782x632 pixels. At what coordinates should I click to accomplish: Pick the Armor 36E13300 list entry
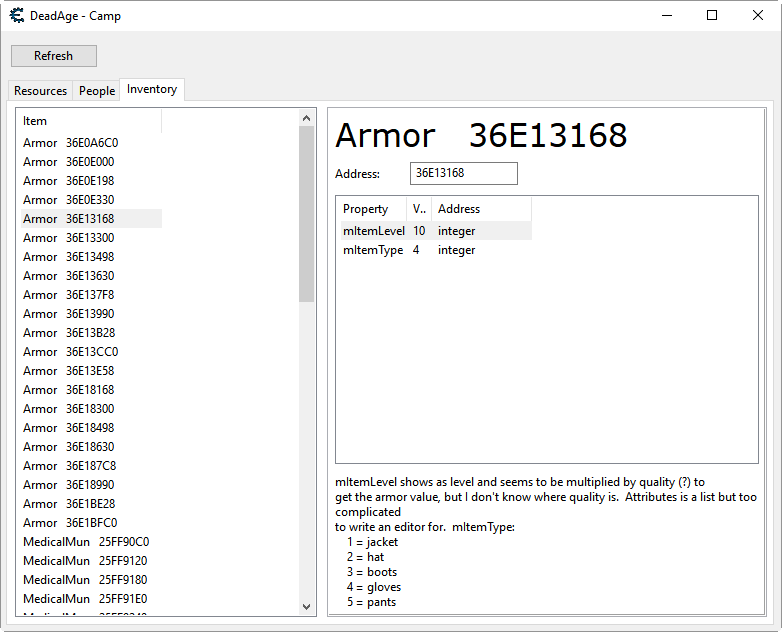click(70, 238)
